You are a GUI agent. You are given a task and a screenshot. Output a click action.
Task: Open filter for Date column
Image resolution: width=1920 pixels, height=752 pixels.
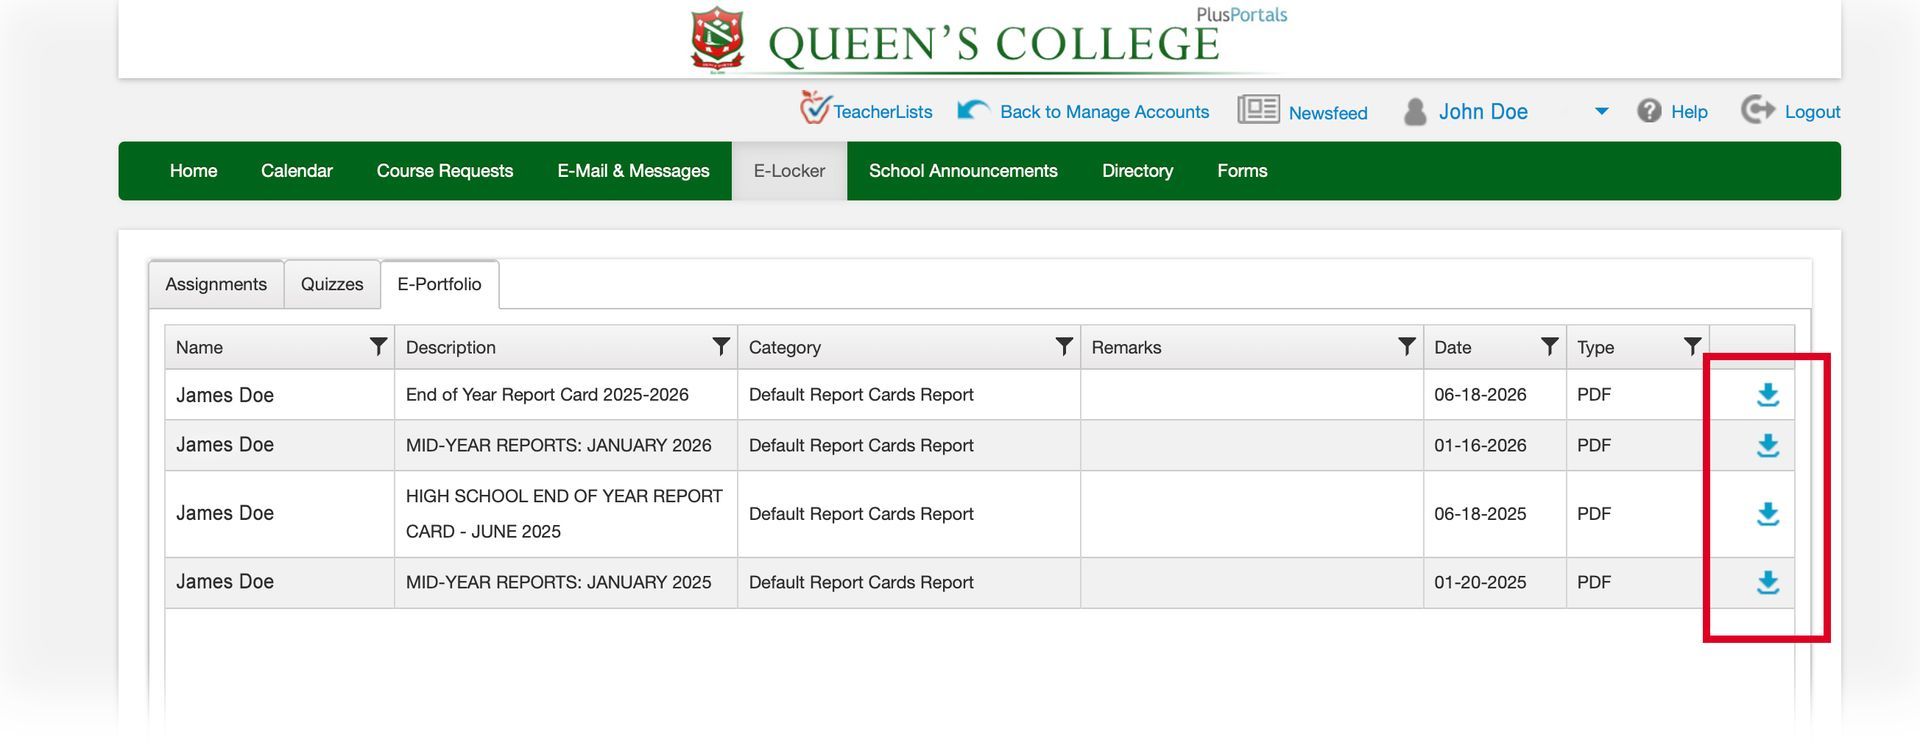tap(1549, 346)
